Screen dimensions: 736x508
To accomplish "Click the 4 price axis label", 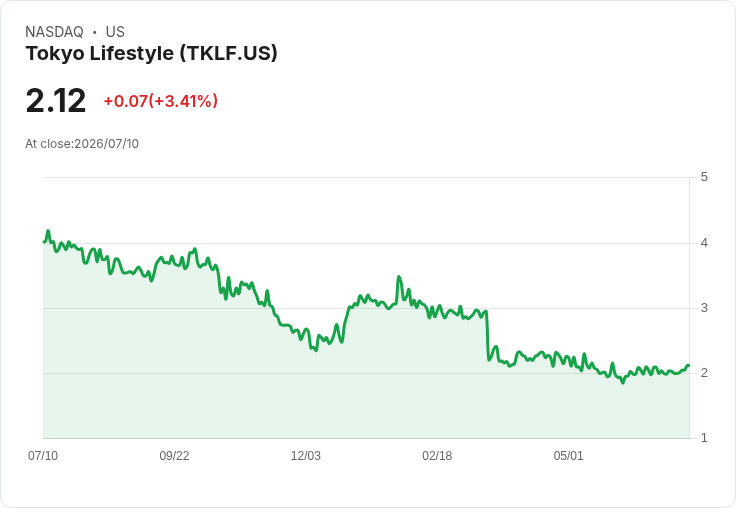I will point(704,243).
